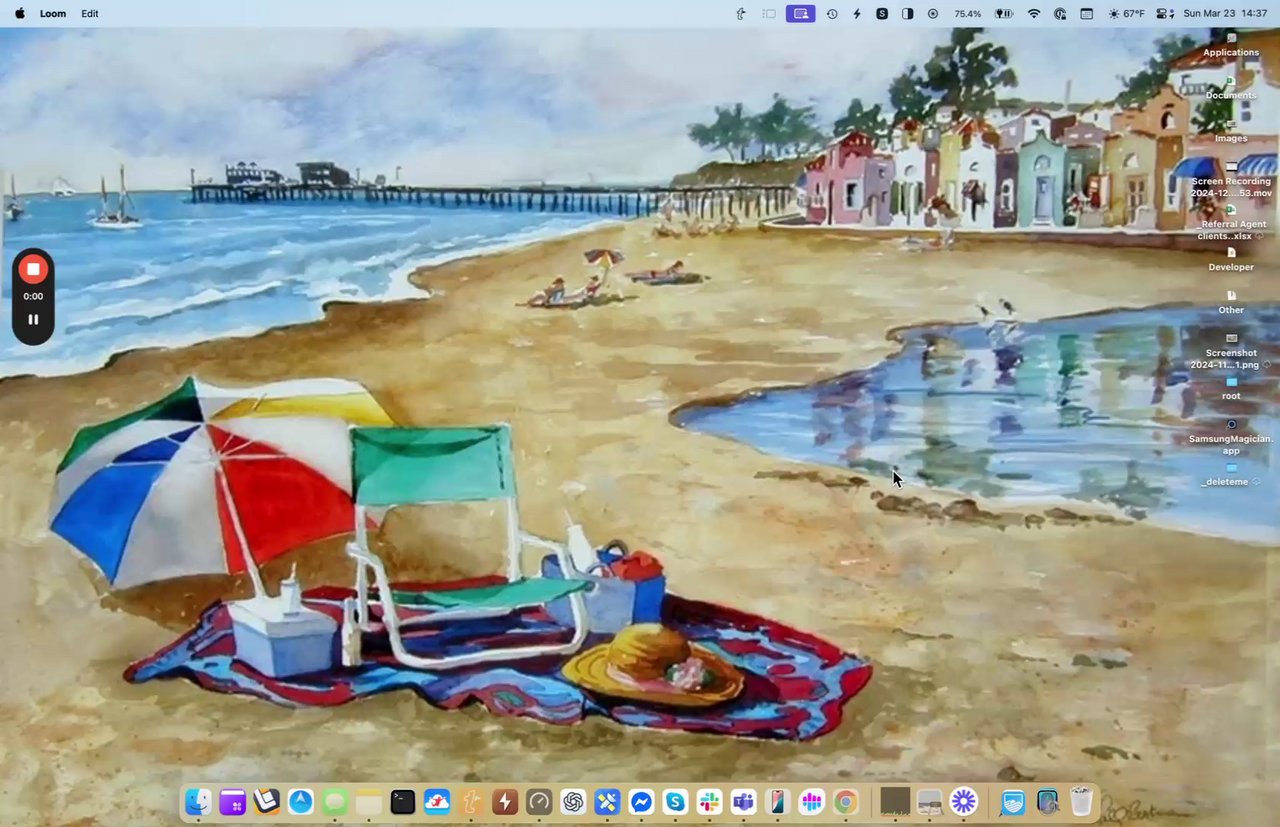Image resolution: width=1280 pixels, height=827 pixels.
Task: Open the cloud app icon in the Dock
Action: click(437, 802)
